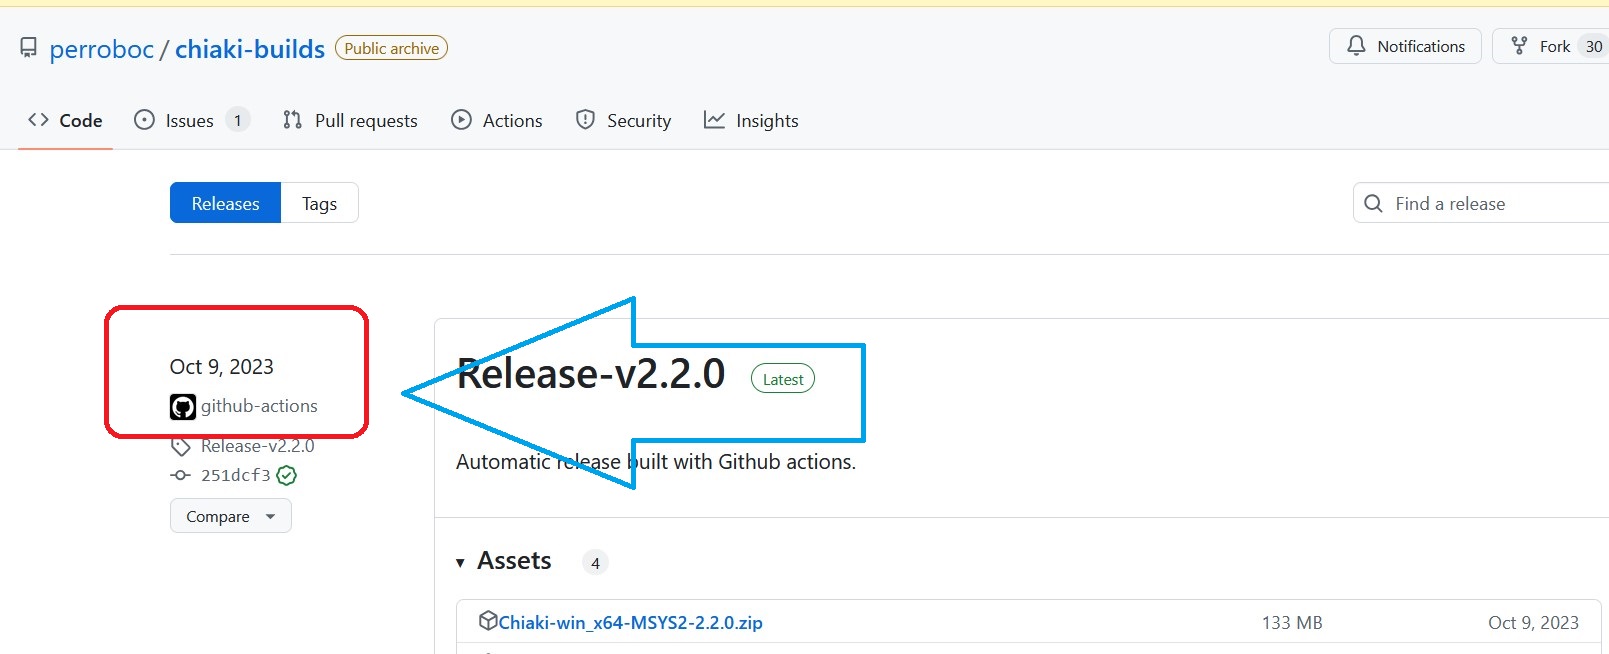This screenshot has height=654, width=1609.
Task: Click the repository book icon beside perroboc
Action: click(29, 48)
